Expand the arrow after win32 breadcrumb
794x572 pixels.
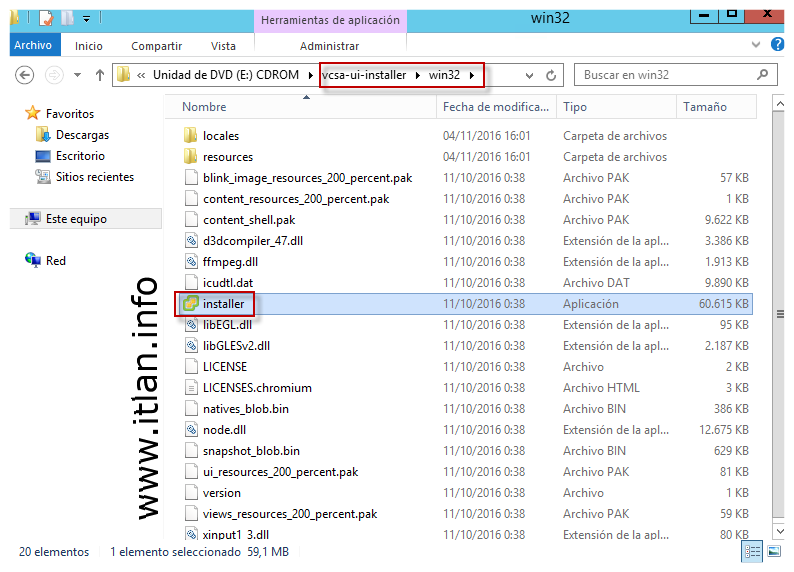coord(473,75)
